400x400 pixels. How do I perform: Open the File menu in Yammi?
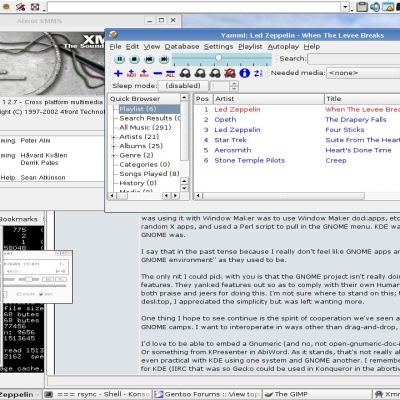[115, 47]
